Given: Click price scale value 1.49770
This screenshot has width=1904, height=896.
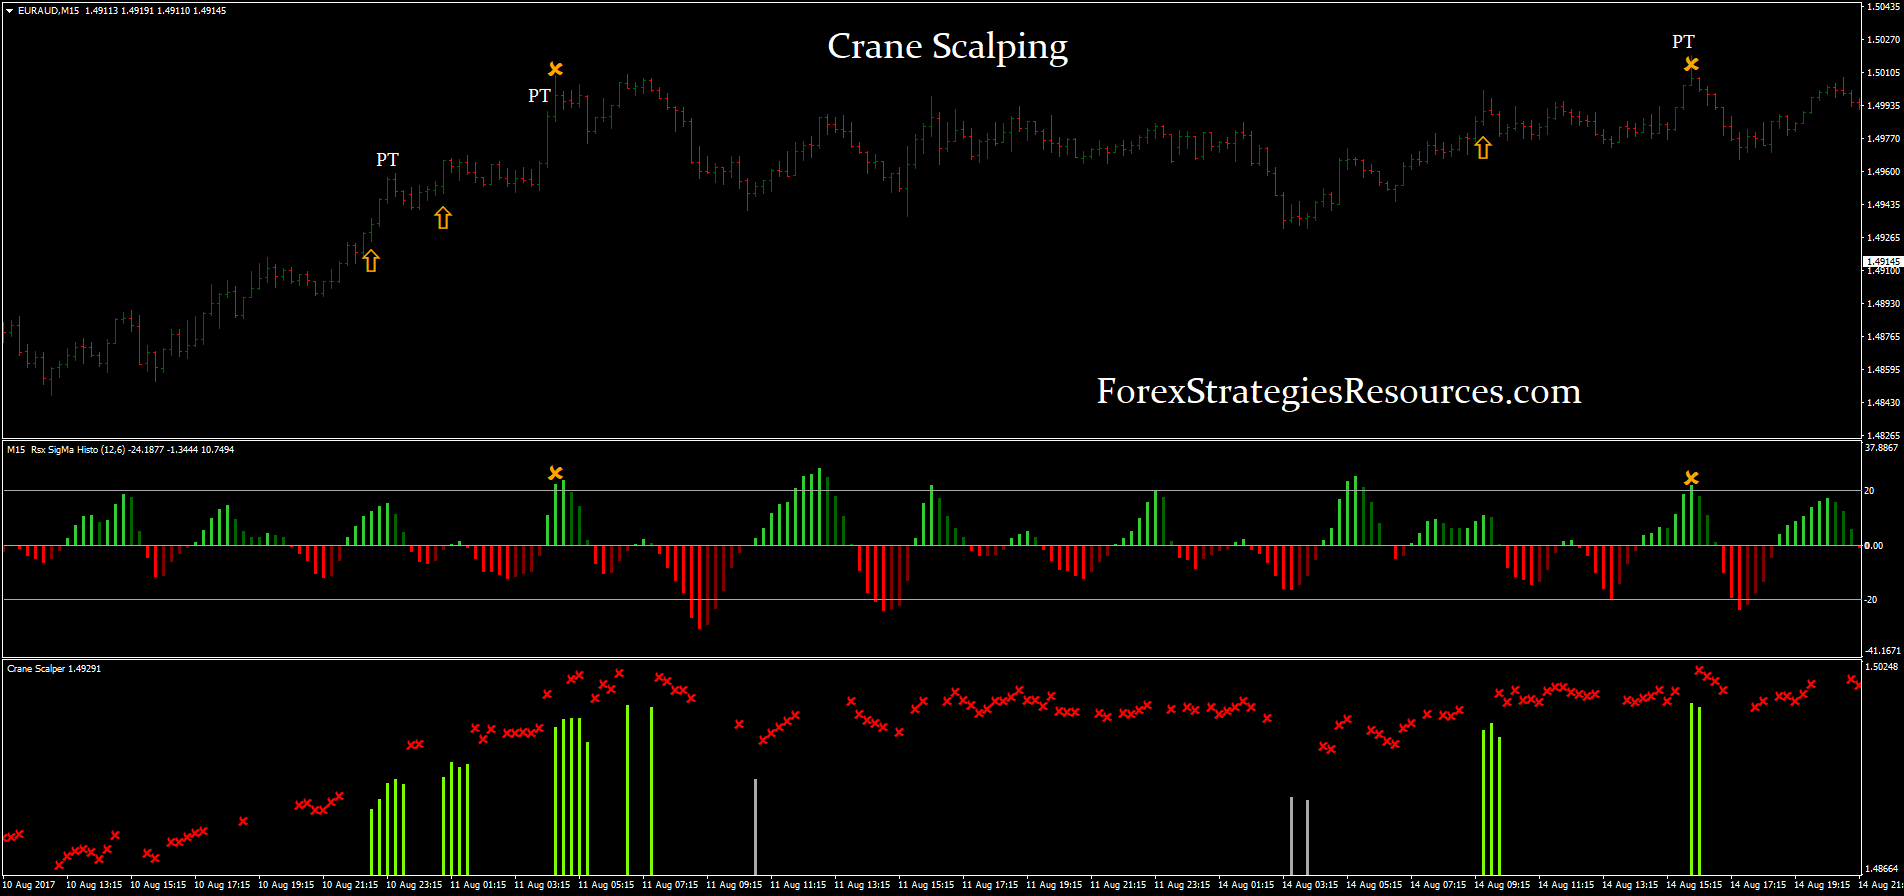Looking at the screenshot, I should click(x=1883, y=139).
